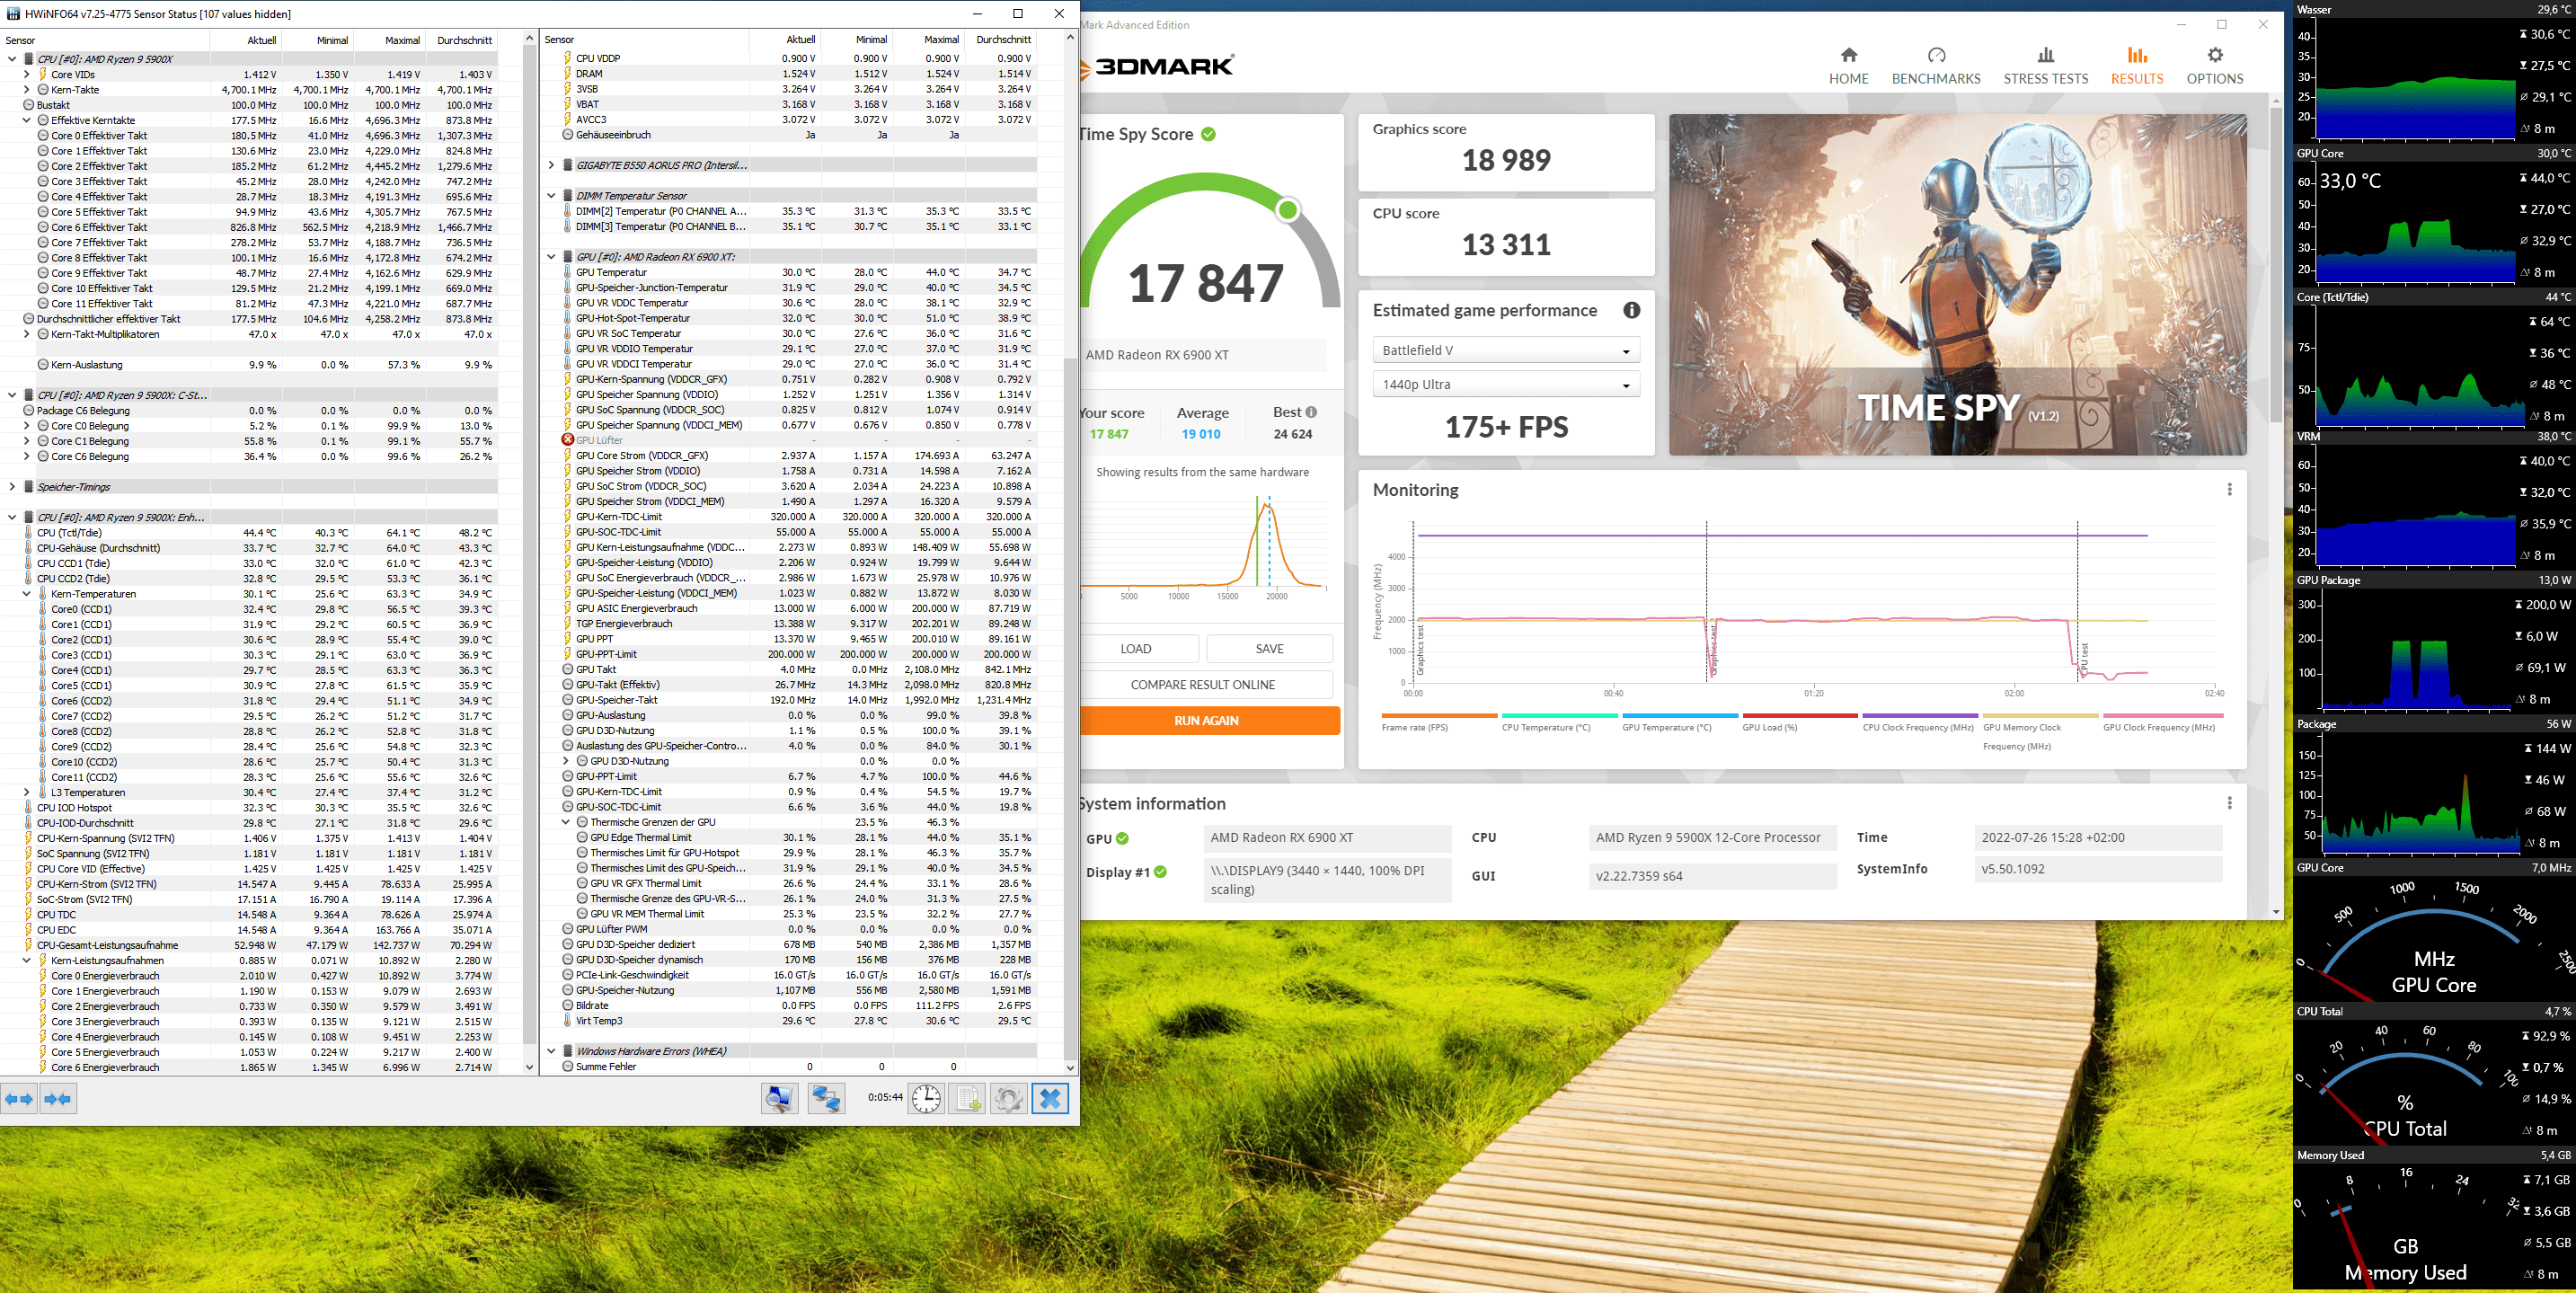Image resolution: width=2576 pixels, height=1293 pixels.
Task: Click the 3DMark results page vertical scrollbar
Action: point(2277,265)
